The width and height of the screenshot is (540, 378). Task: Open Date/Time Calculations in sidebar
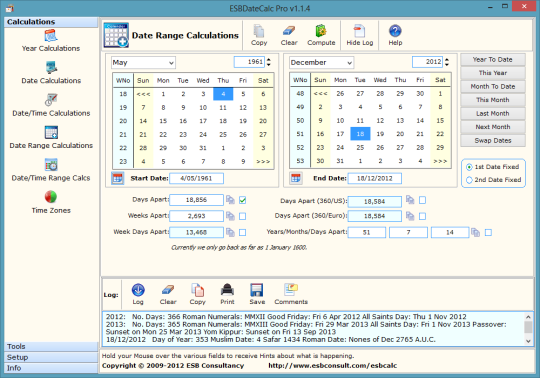click(51, 105)
